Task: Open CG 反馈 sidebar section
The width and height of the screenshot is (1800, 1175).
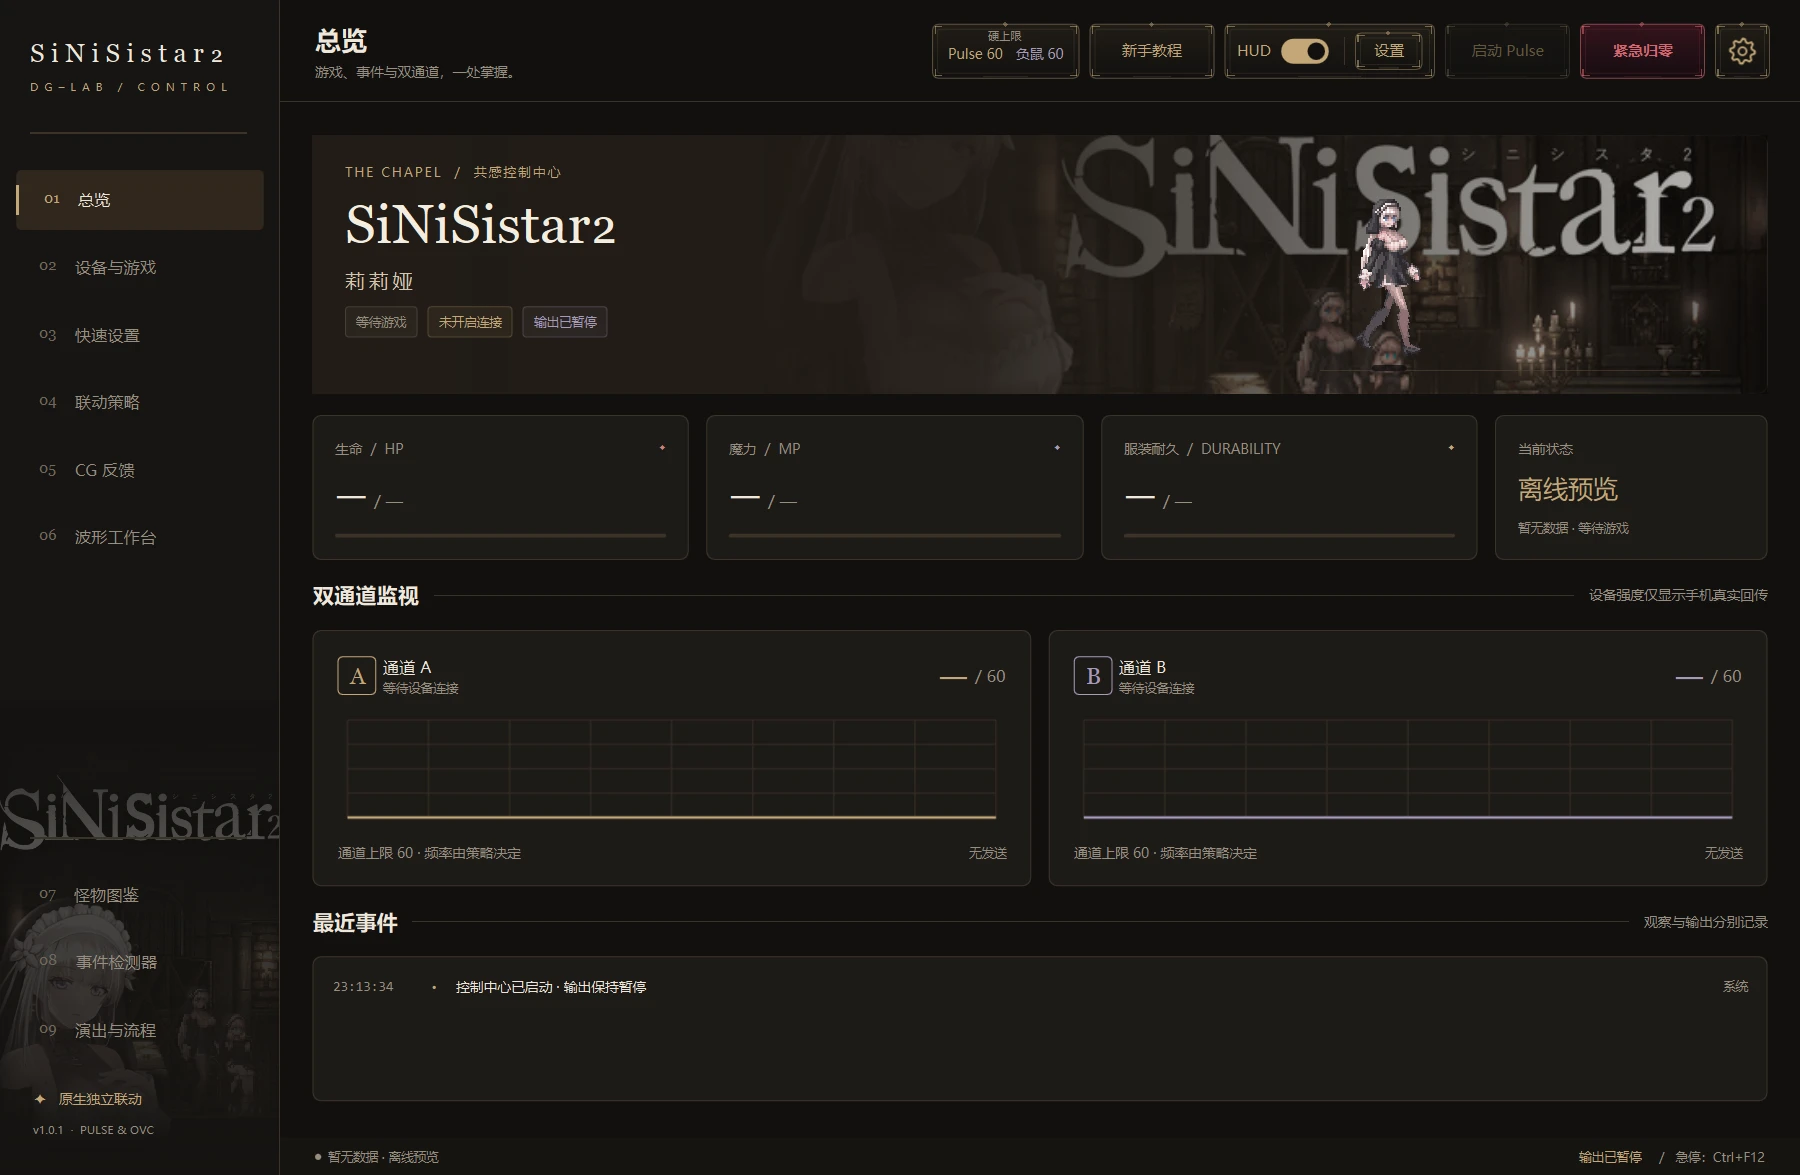Action: point(140,470)
